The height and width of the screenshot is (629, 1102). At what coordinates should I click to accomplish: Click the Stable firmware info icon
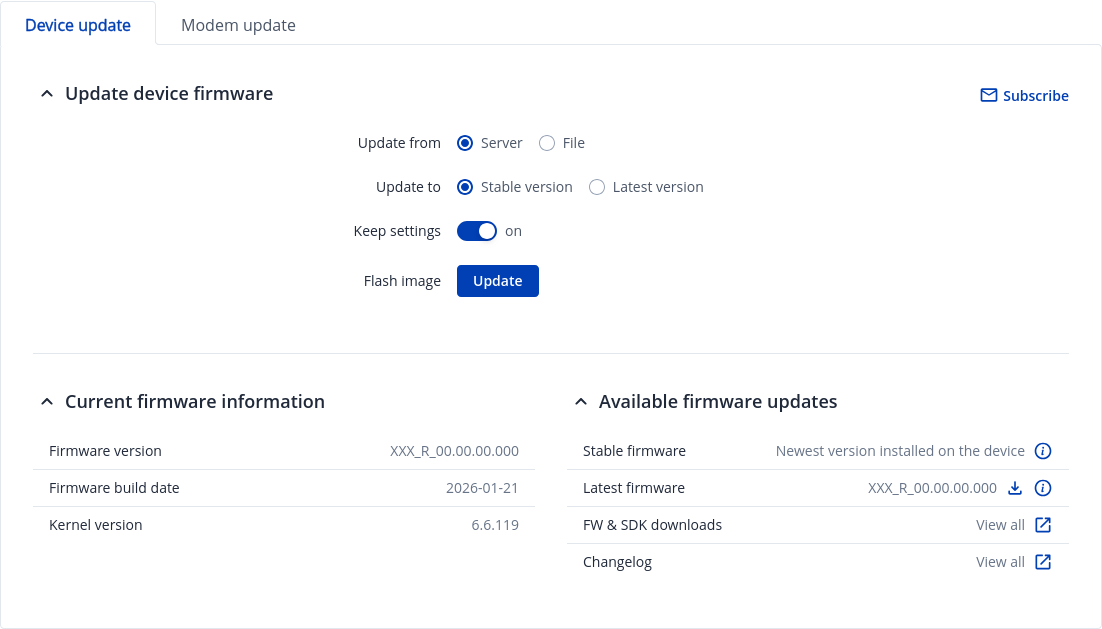(x=1042, y=451)
